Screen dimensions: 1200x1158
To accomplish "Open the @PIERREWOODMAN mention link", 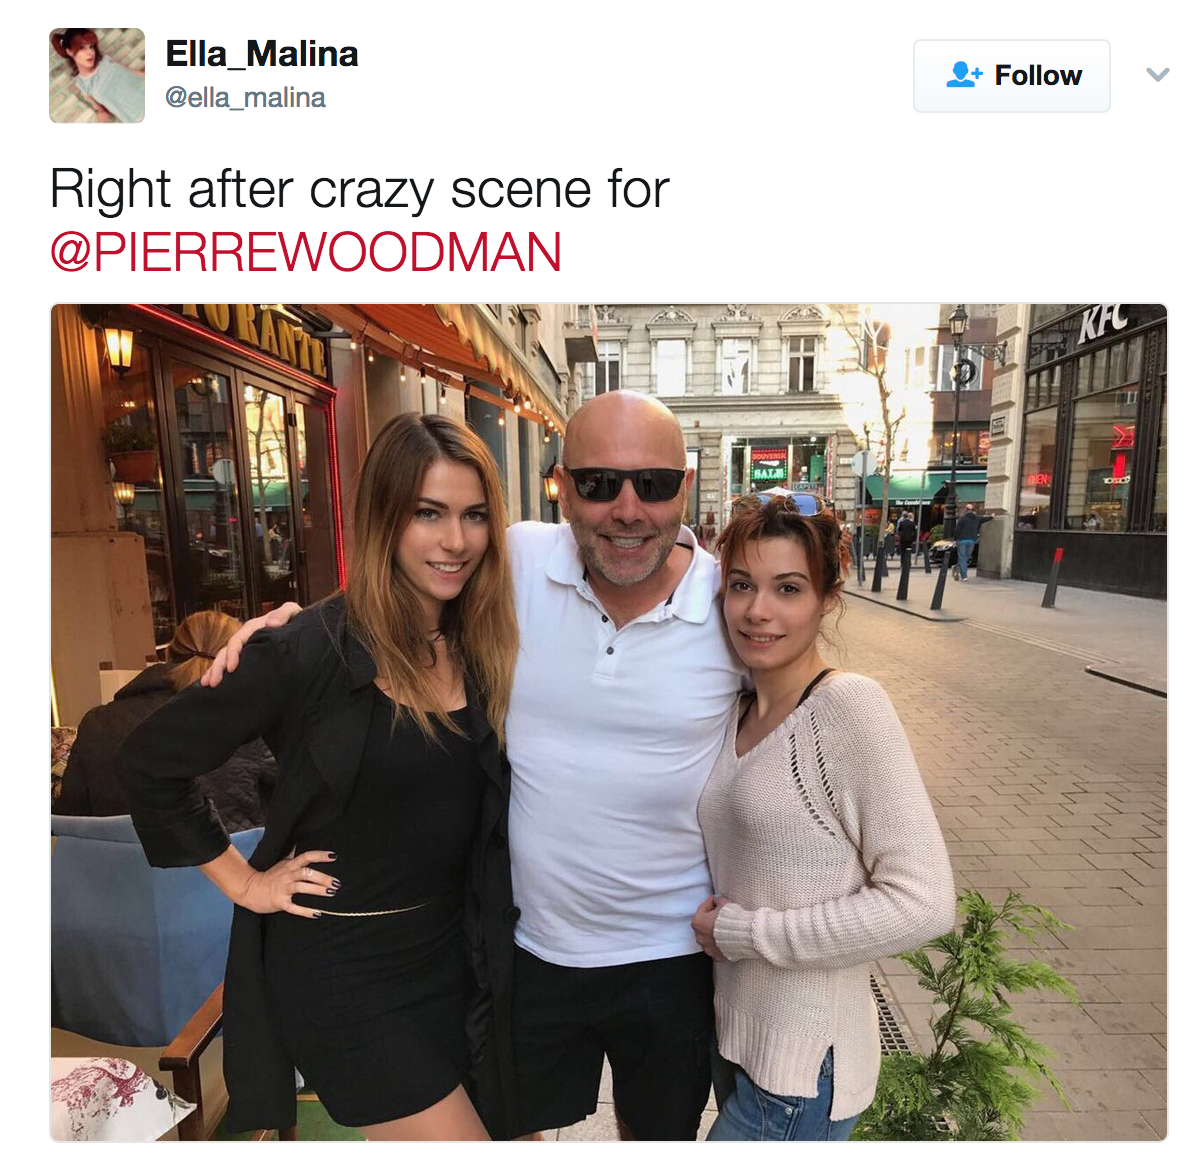I will tap(305, 252).
